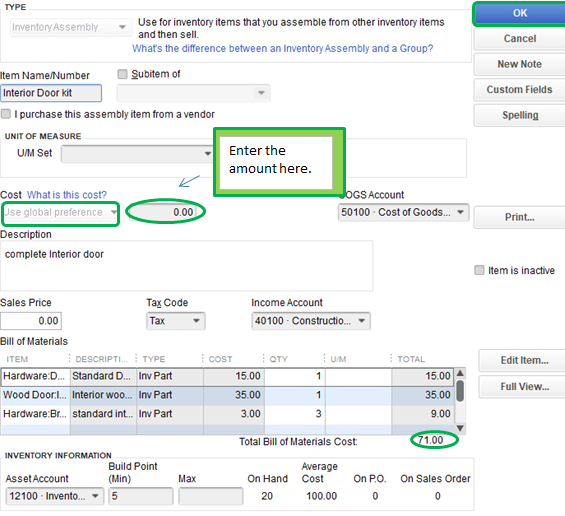Click the OK button

(520, 13)
